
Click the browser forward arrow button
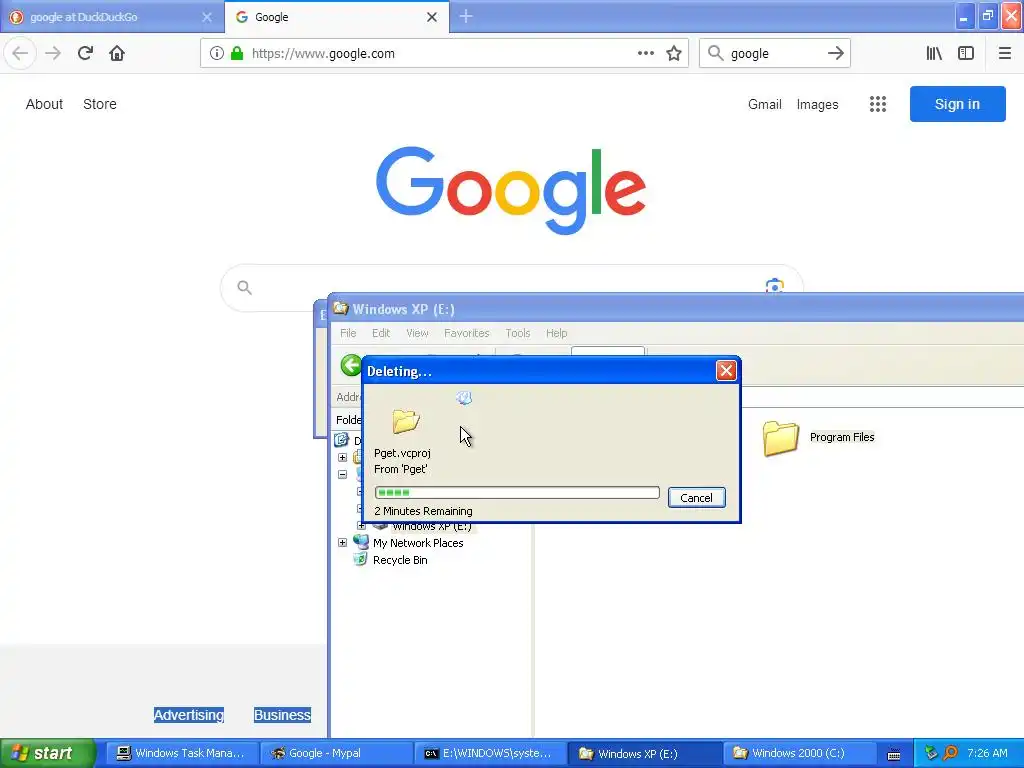point(54,53)
